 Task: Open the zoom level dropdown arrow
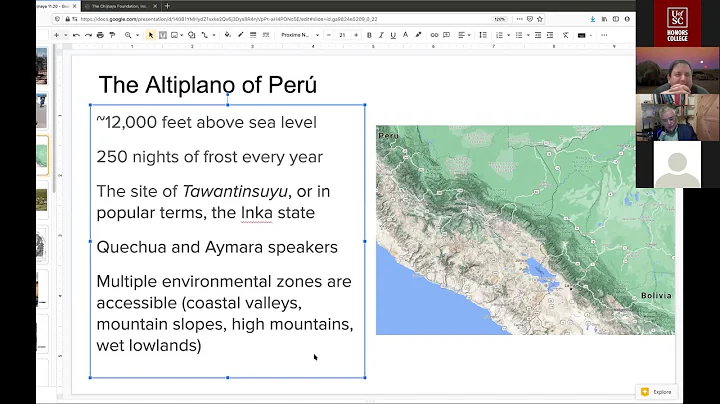(x=137, y=35)
